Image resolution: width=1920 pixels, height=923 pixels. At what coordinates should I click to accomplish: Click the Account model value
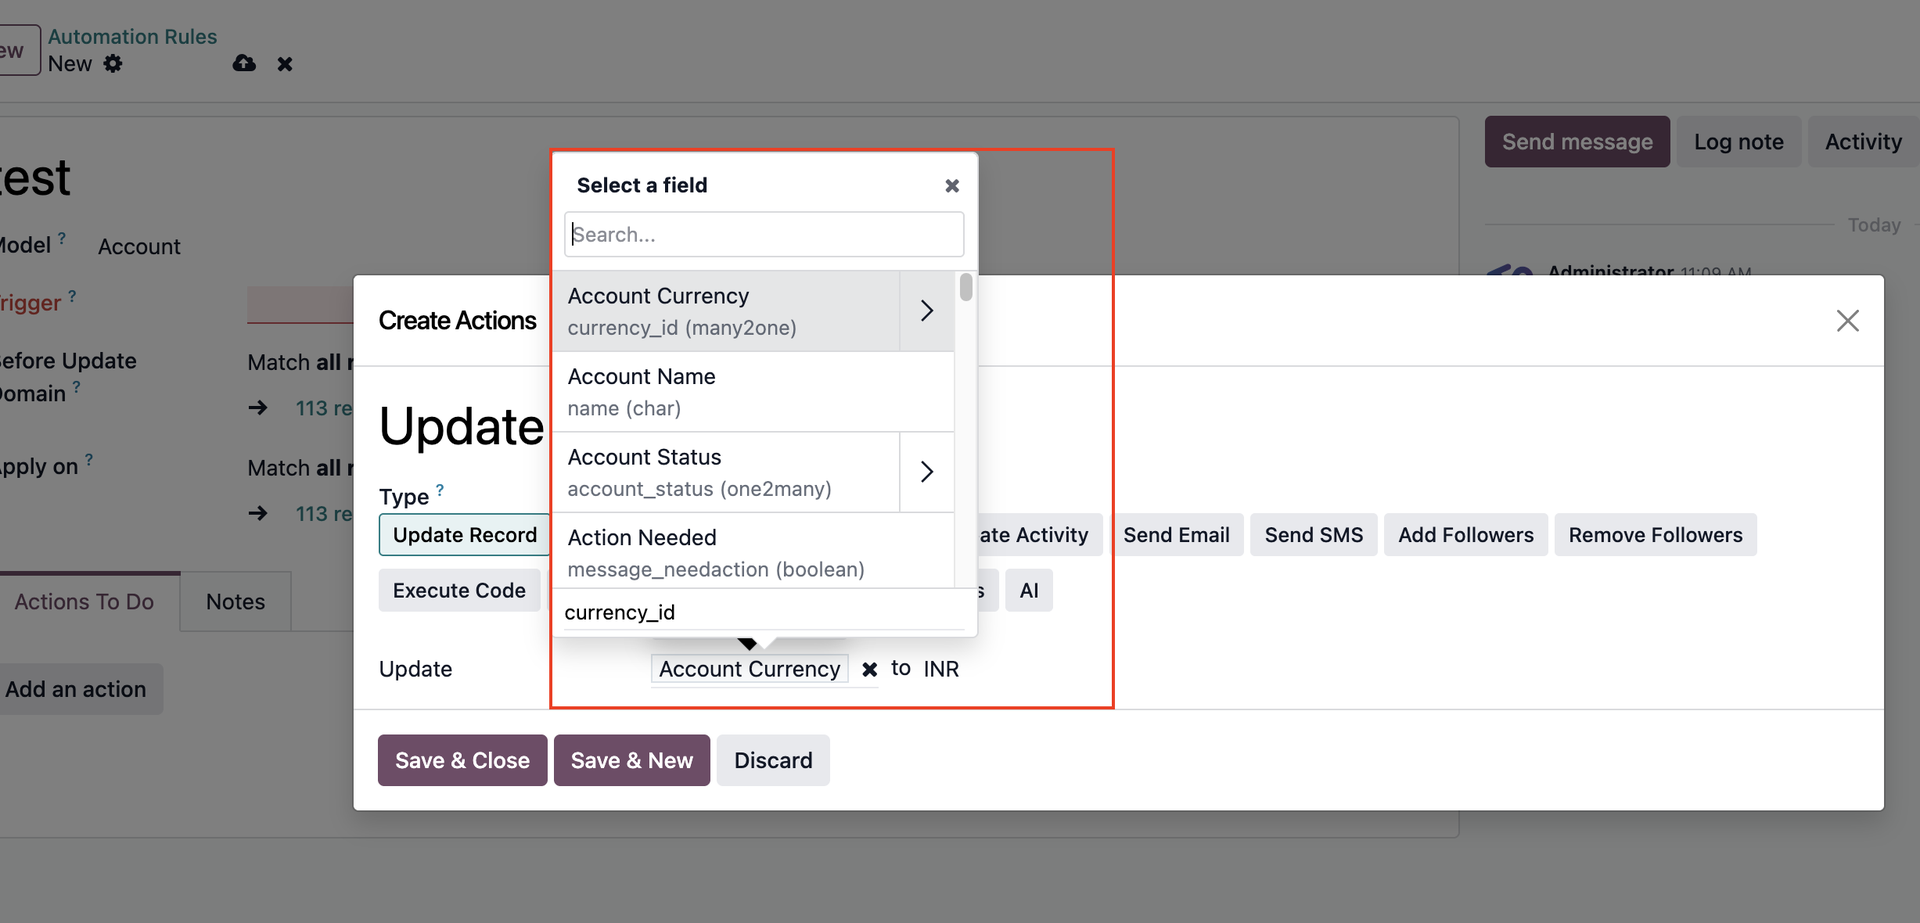coord(139,247)
